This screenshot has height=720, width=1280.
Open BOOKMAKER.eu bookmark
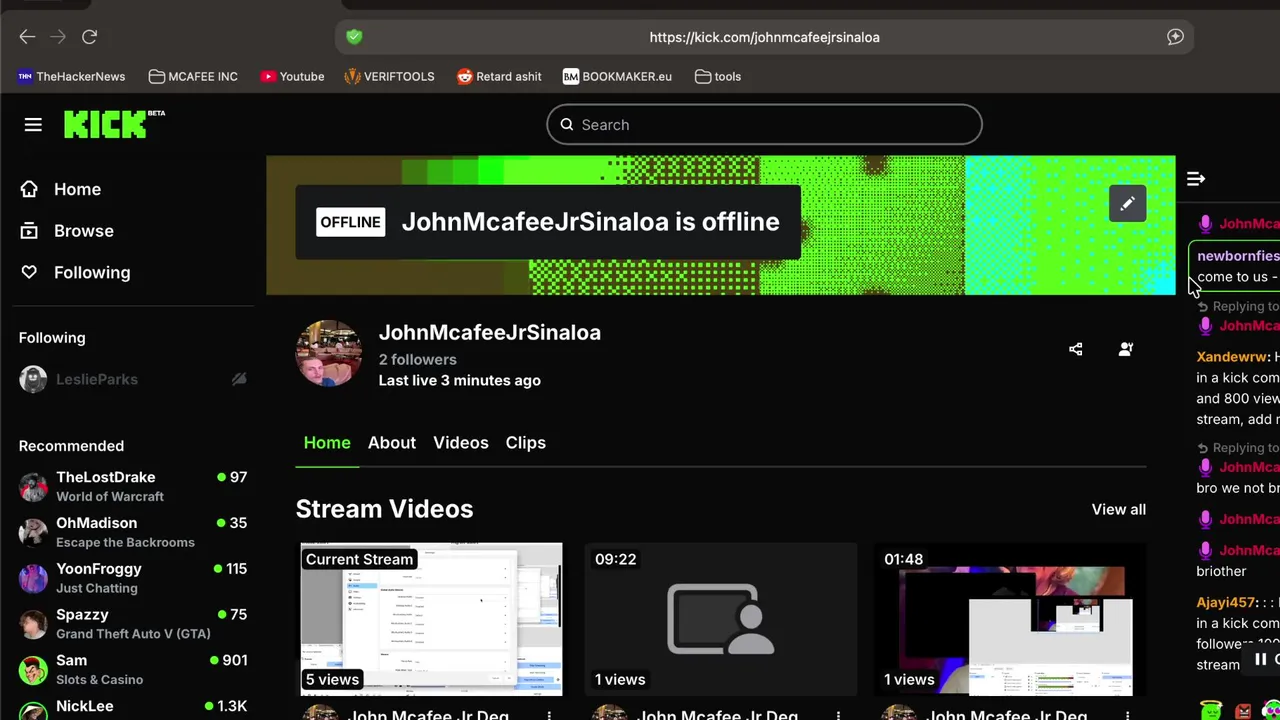tap(617, 76)
